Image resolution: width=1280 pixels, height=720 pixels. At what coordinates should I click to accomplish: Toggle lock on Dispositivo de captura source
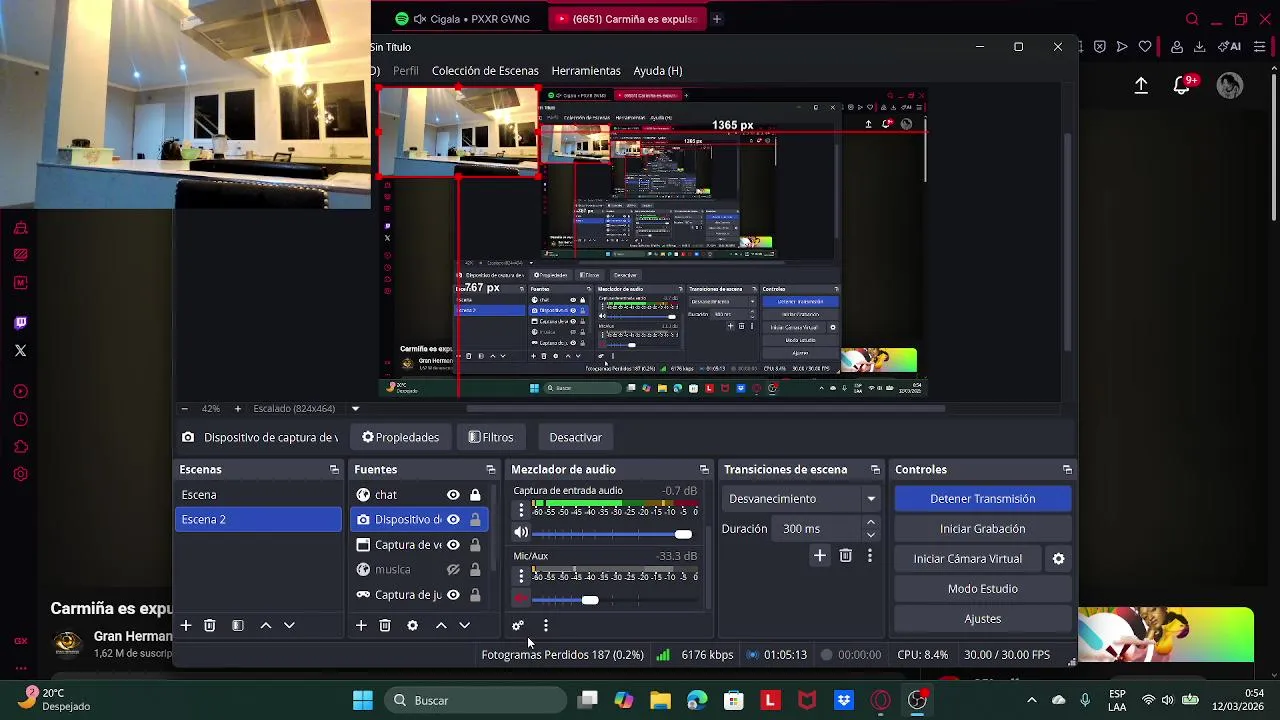pyautogui.click(x=475, y=520)
